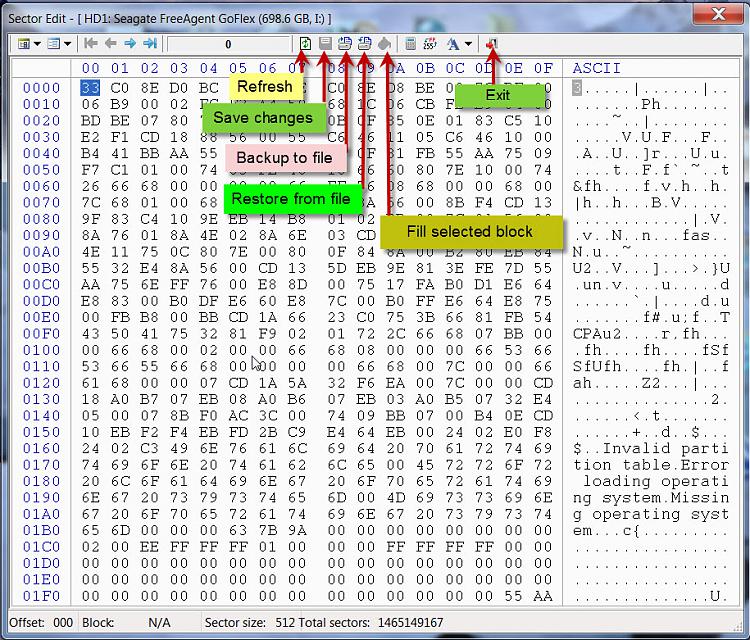Click 'Total sectors: 1465149167' status text
Image resolution: width=750 pixels, height=640 pixels.
tap(371, 622)
